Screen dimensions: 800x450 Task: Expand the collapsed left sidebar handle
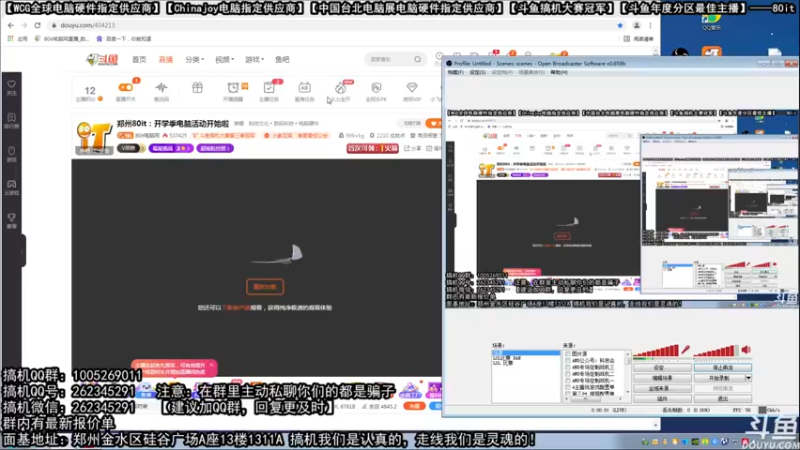pyautogui.click(x=23, y=251)
